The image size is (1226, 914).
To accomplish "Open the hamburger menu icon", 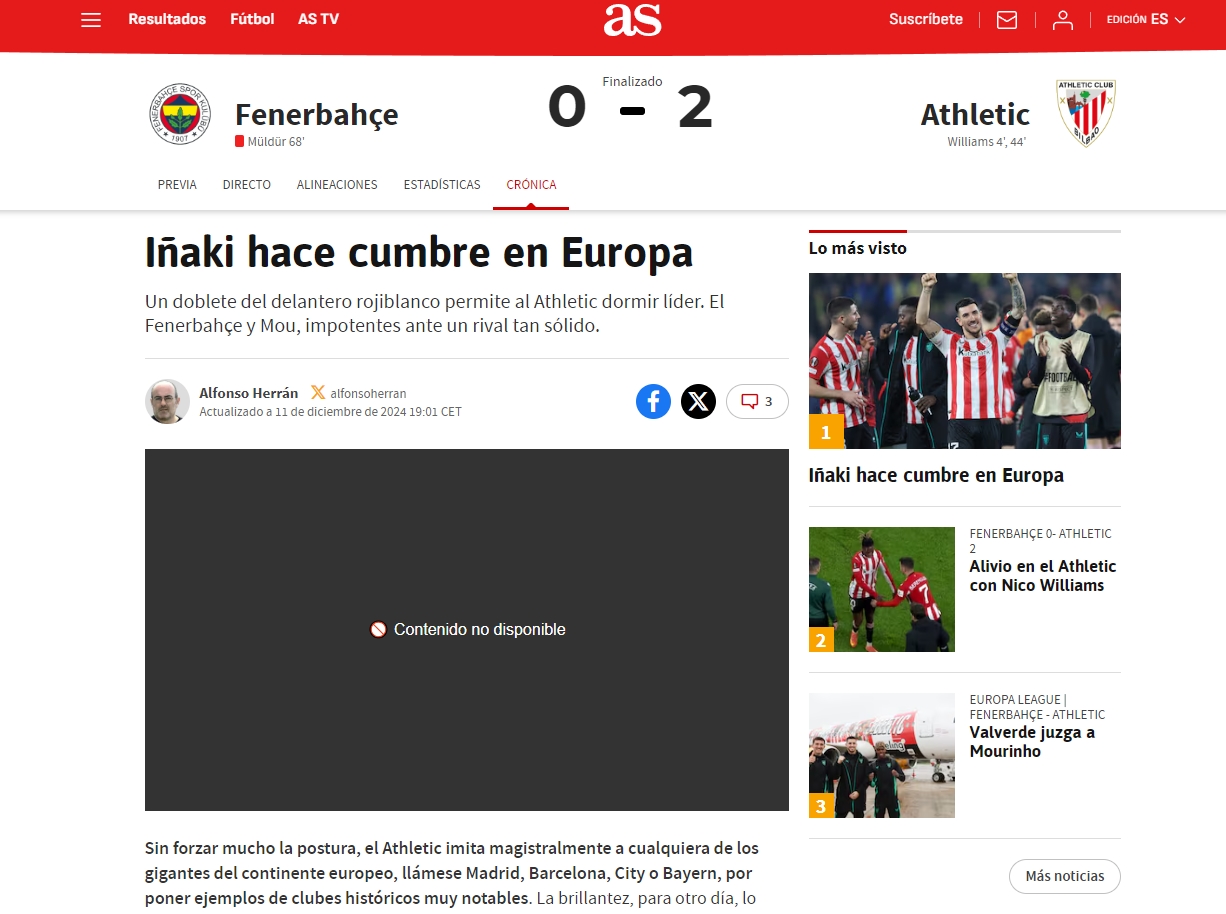I will 91,19.
